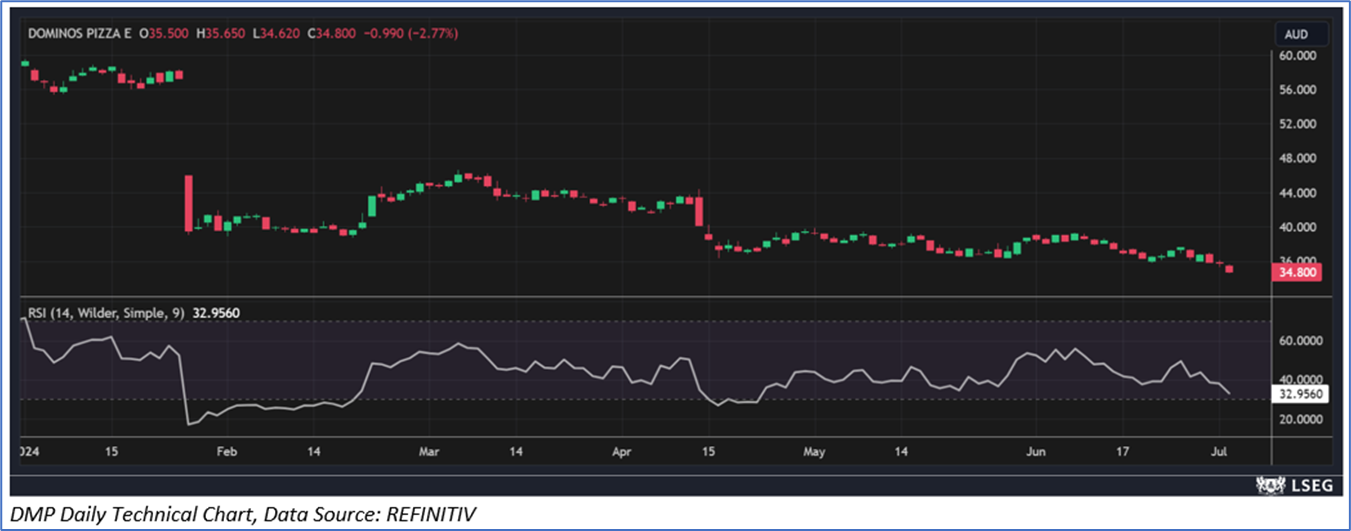1351x531 pixels.
Task: Click the 48.000 price axis label
Action: [x=1297, y=158]
